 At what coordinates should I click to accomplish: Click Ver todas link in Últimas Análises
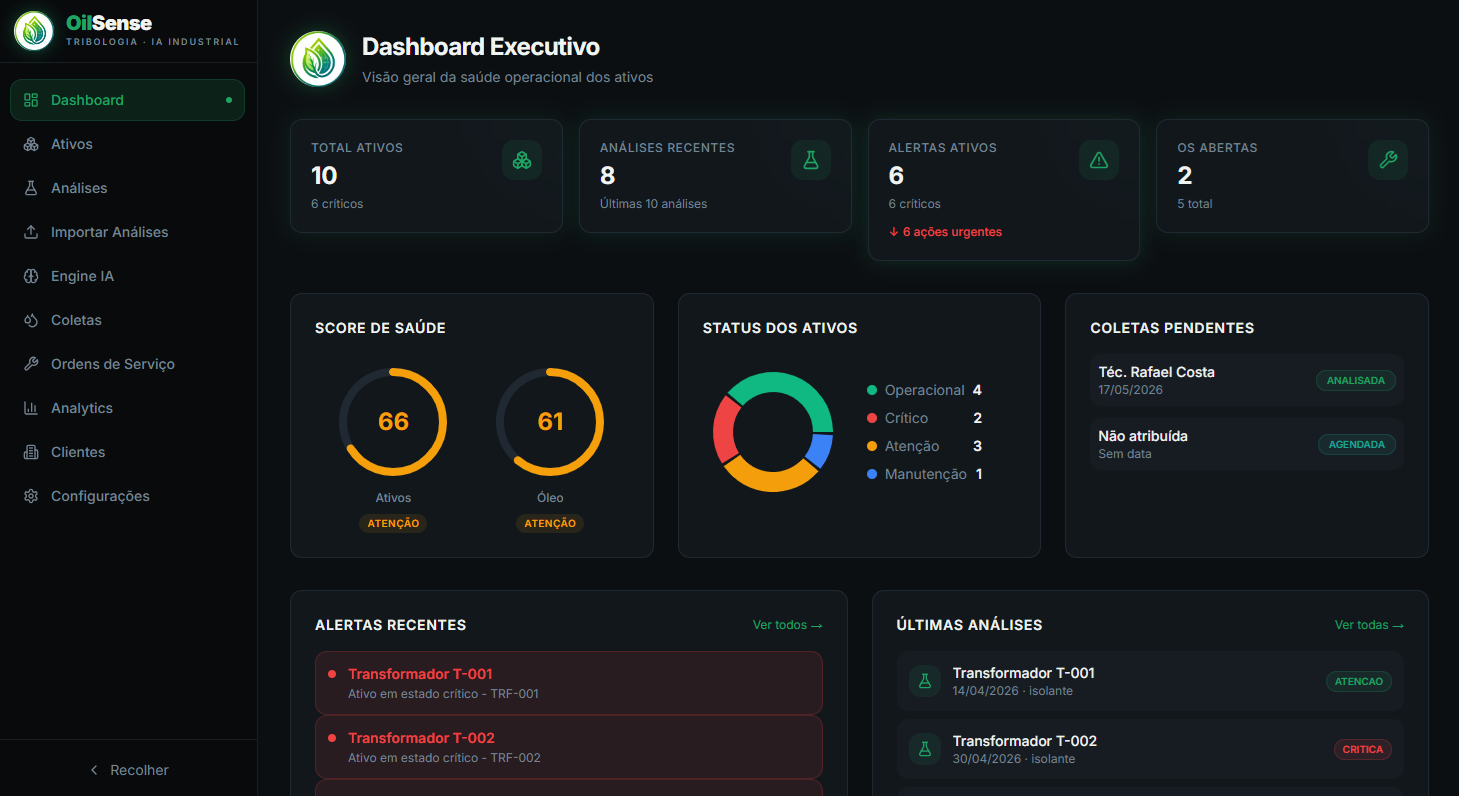click(1369, 625)
